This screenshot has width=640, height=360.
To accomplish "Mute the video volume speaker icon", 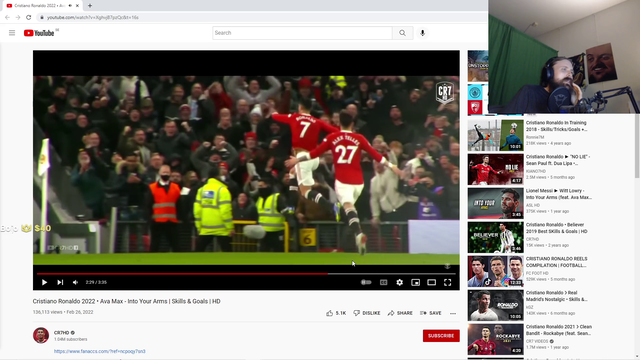I will 75,282.
